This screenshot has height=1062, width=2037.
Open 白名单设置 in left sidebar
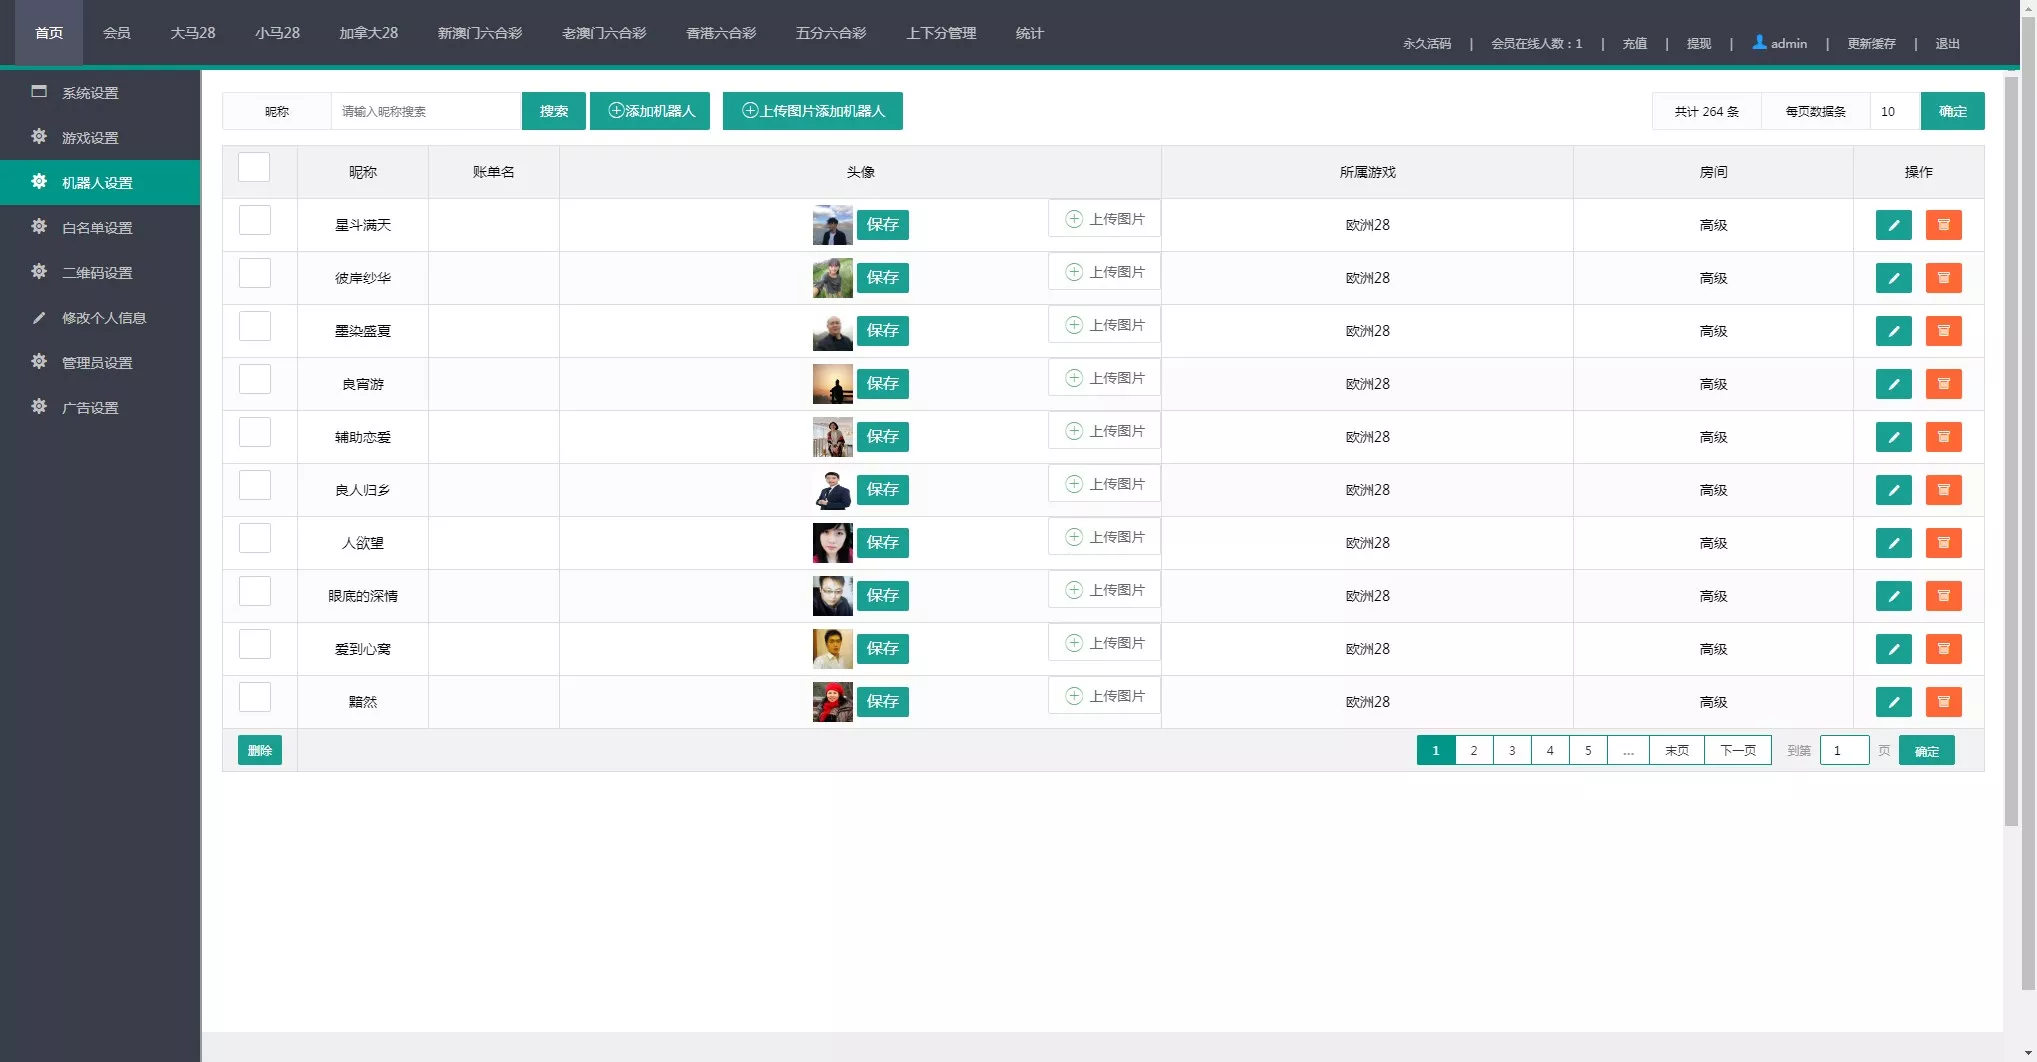(x=97, y=228)
